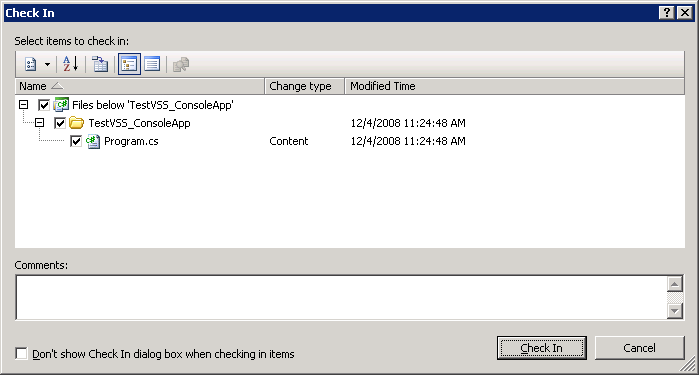Click inside the Comments text box
The height and width of the screenshot is (375, 699).
point(341,297)
